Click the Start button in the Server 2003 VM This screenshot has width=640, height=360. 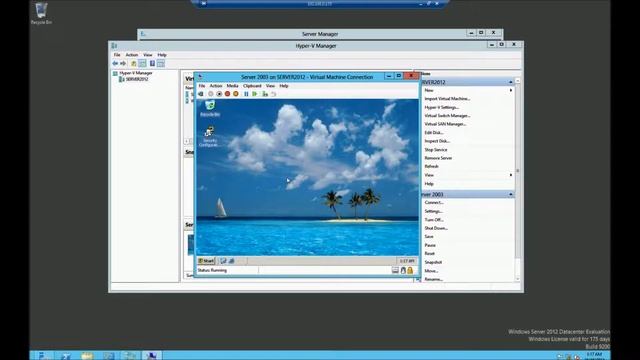(206, 260)
